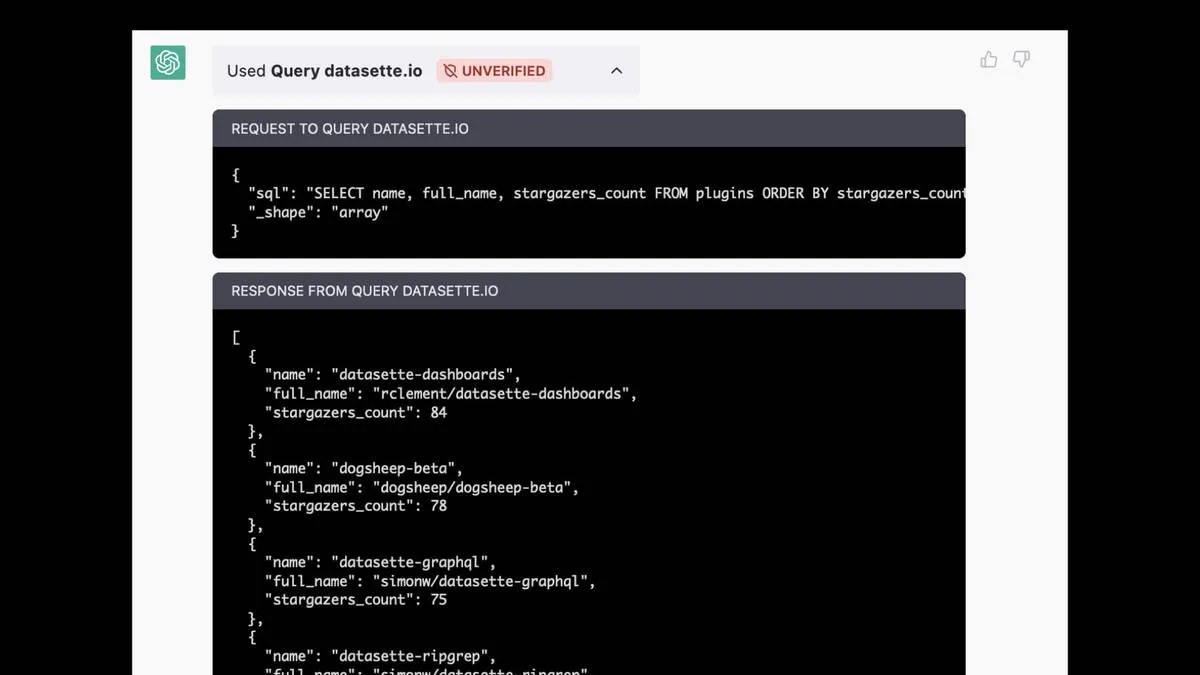Click the ChatGPT avatar icon
1200x675 pixels.
[x=168, y=63]
